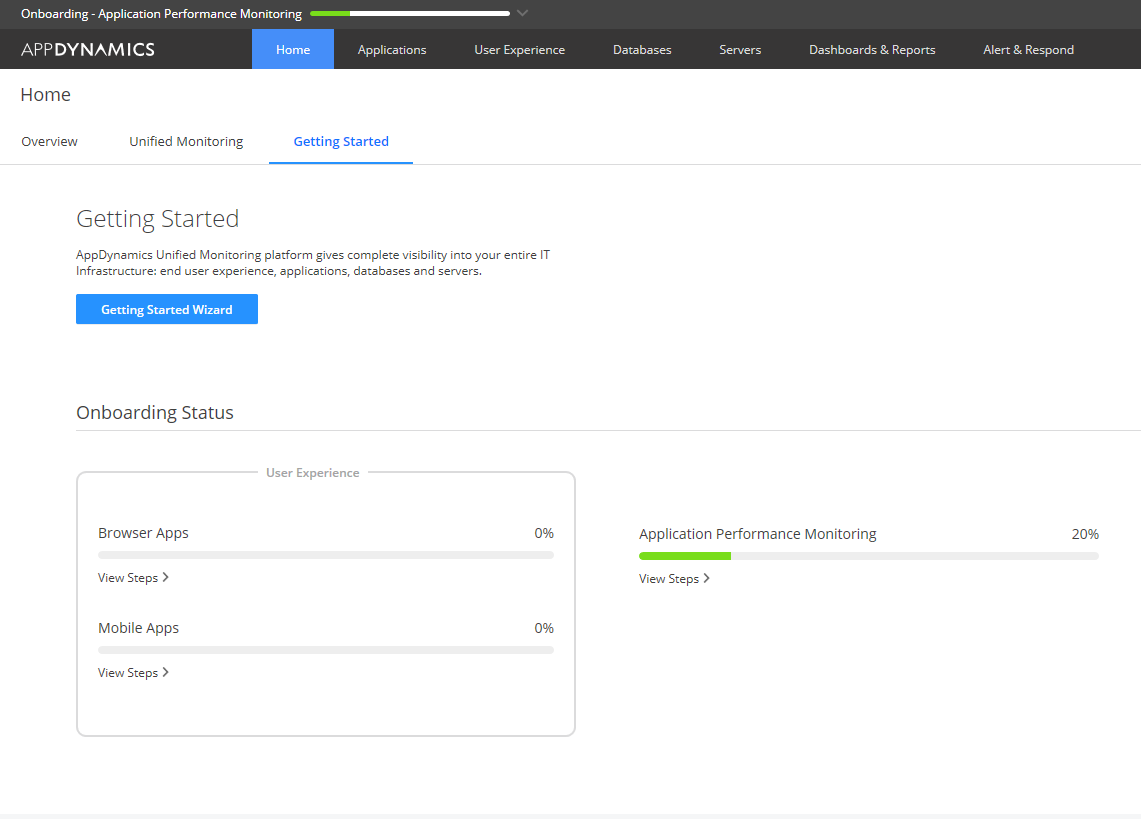The height and width of the screenshot is (819, 1141).
Task: View Steps for Browser Apps
Action: [133, 577]
